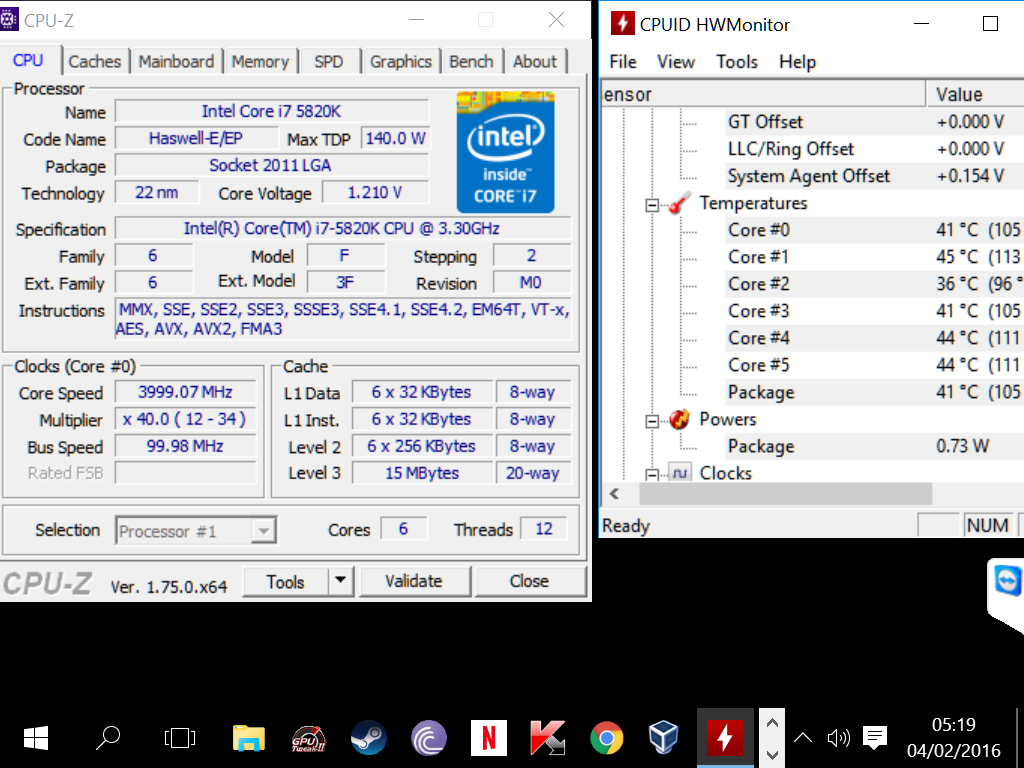This screenshot has width=1024, height=768.
Task: Click the Level 3 cache value "15 MBytes"
Action: (422, 473)
